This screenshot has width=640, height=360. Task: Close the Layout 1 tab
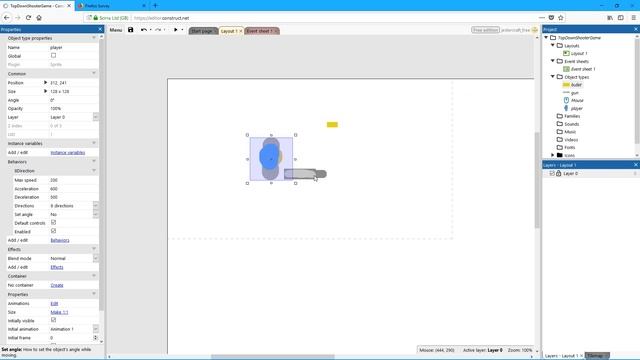coord(240,31)
